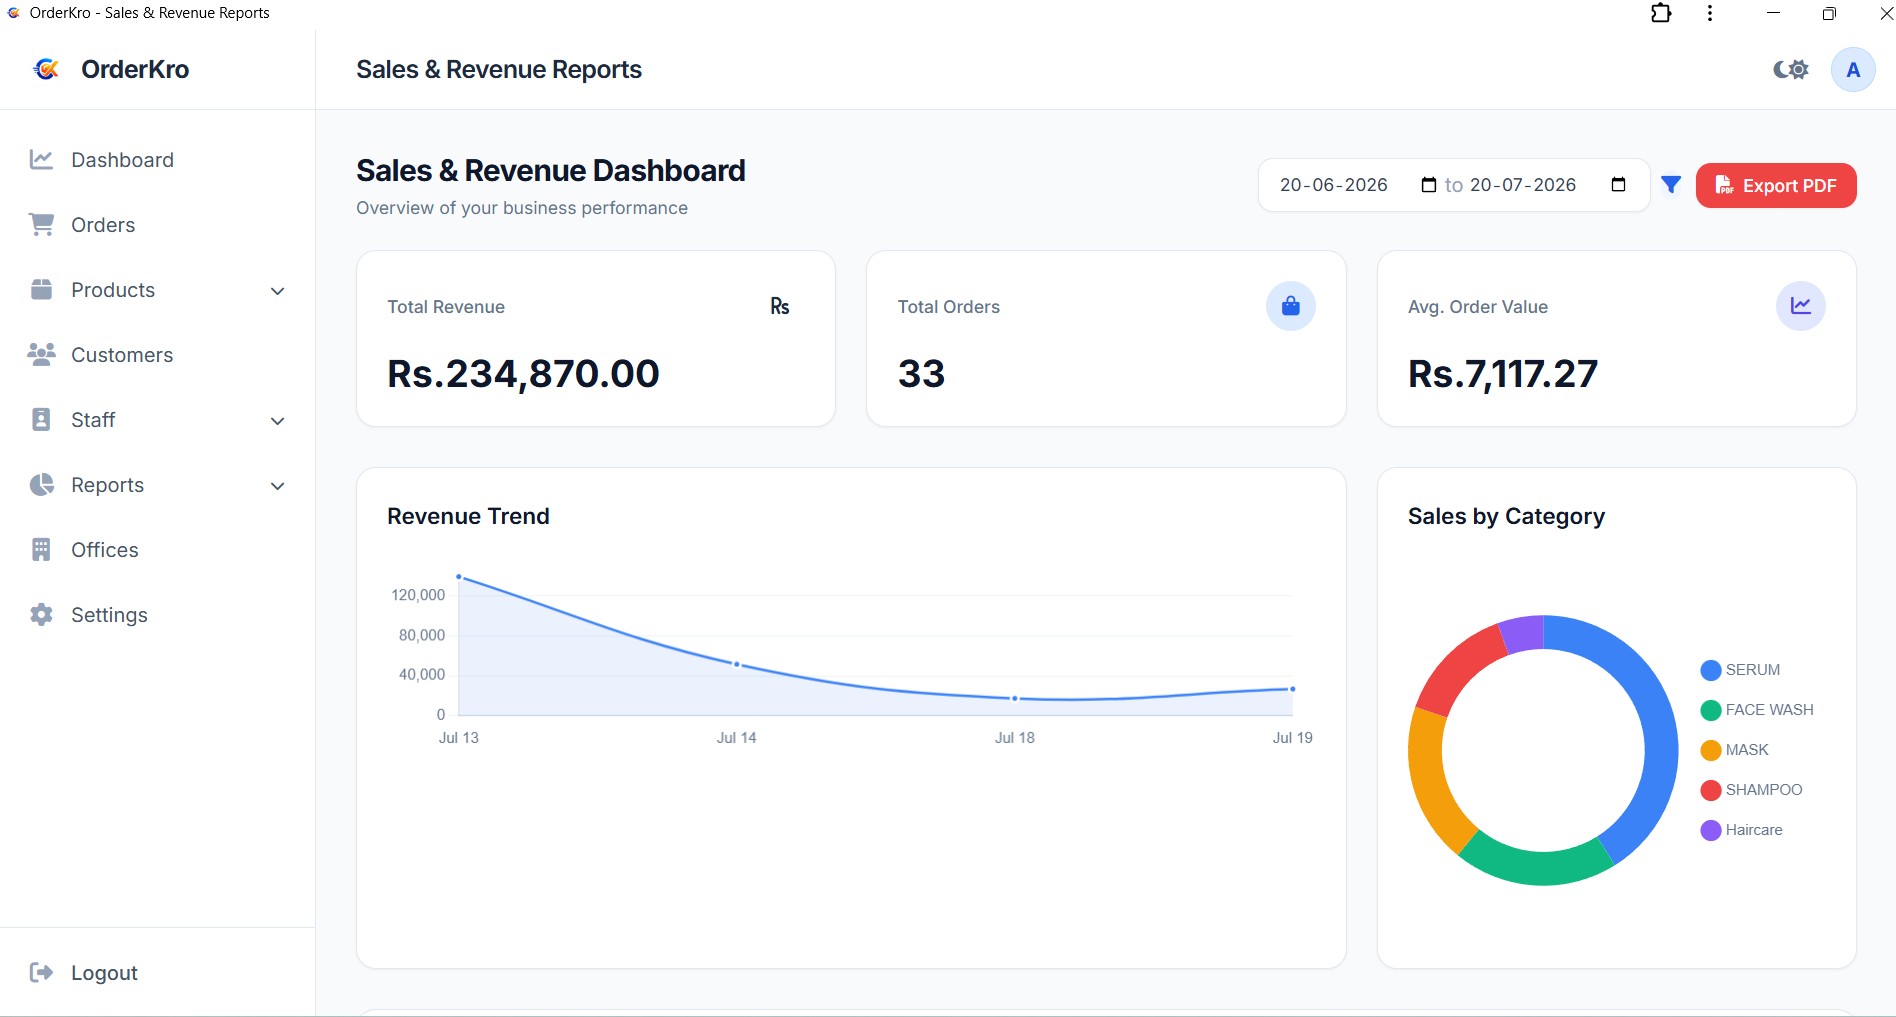Click the Rs.7,117.27 average order value
Image resolution: width=1896 pixels, height=1017 pixels.
click(1503, 374)
